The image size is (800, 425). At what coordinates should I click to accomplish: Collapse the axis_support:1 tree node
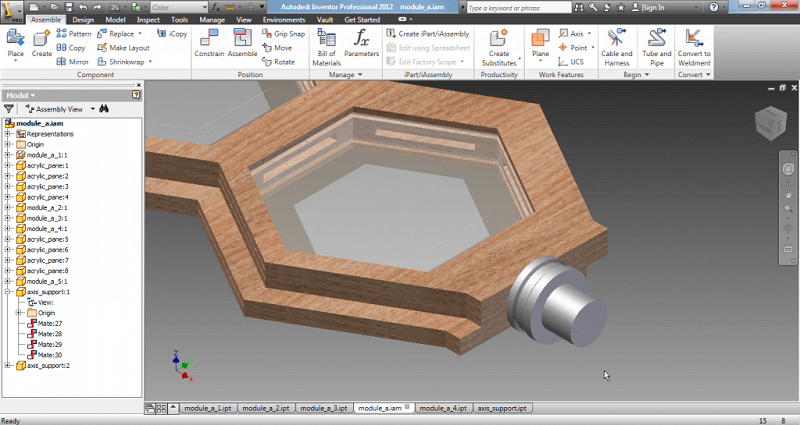coord(8,292)
